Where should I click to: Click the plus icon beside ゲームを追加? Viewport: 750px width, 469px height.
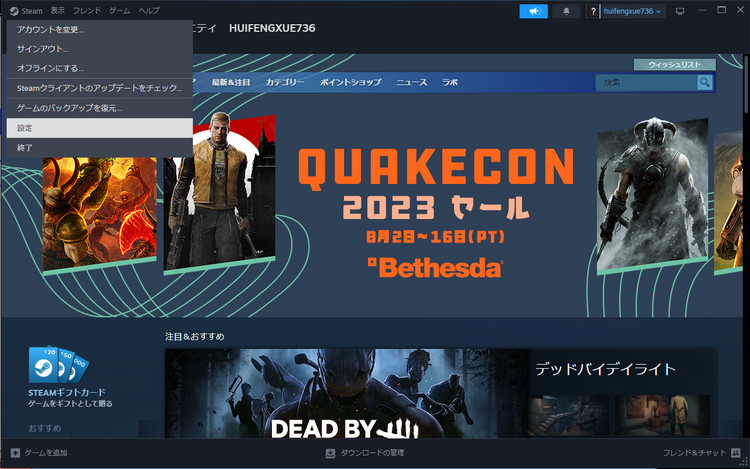pos(15,452)
